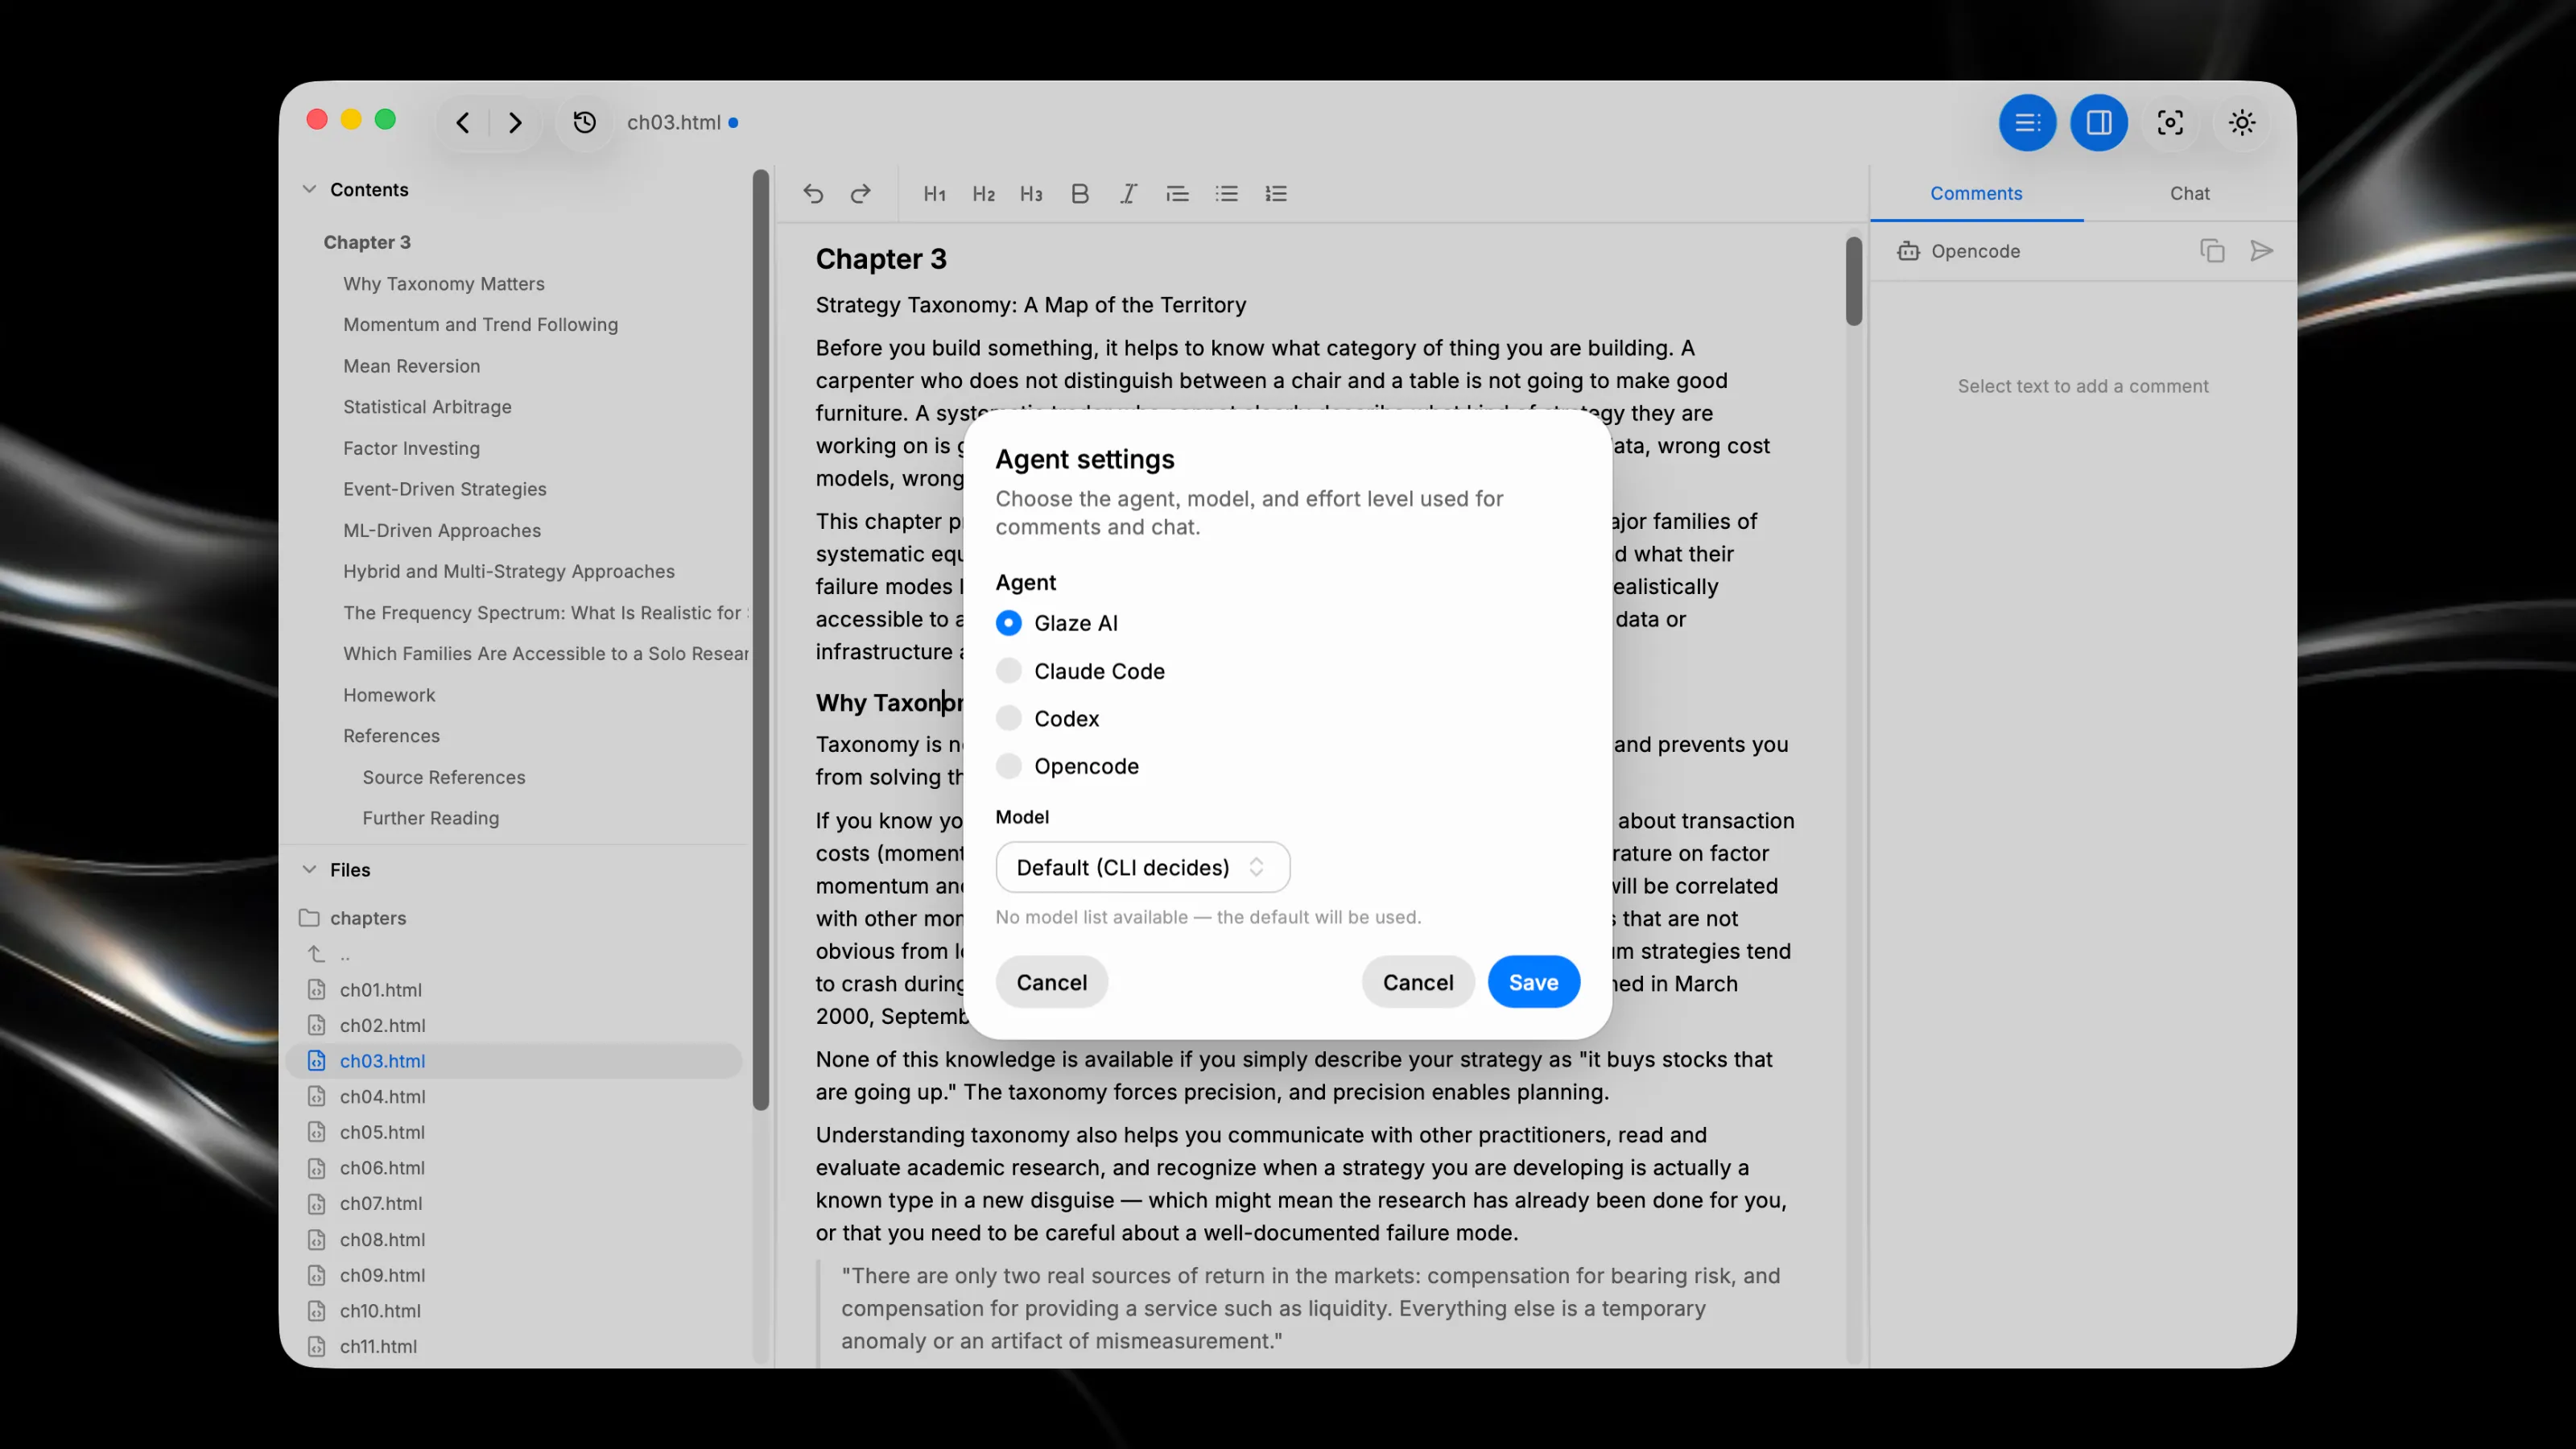Toggle the right side panel button

[x=2098, y=122]
